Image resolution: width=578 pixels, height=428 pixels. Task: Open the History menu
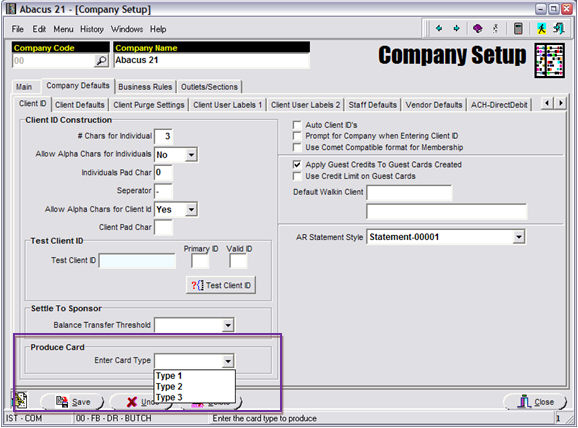tap(92, 29)
